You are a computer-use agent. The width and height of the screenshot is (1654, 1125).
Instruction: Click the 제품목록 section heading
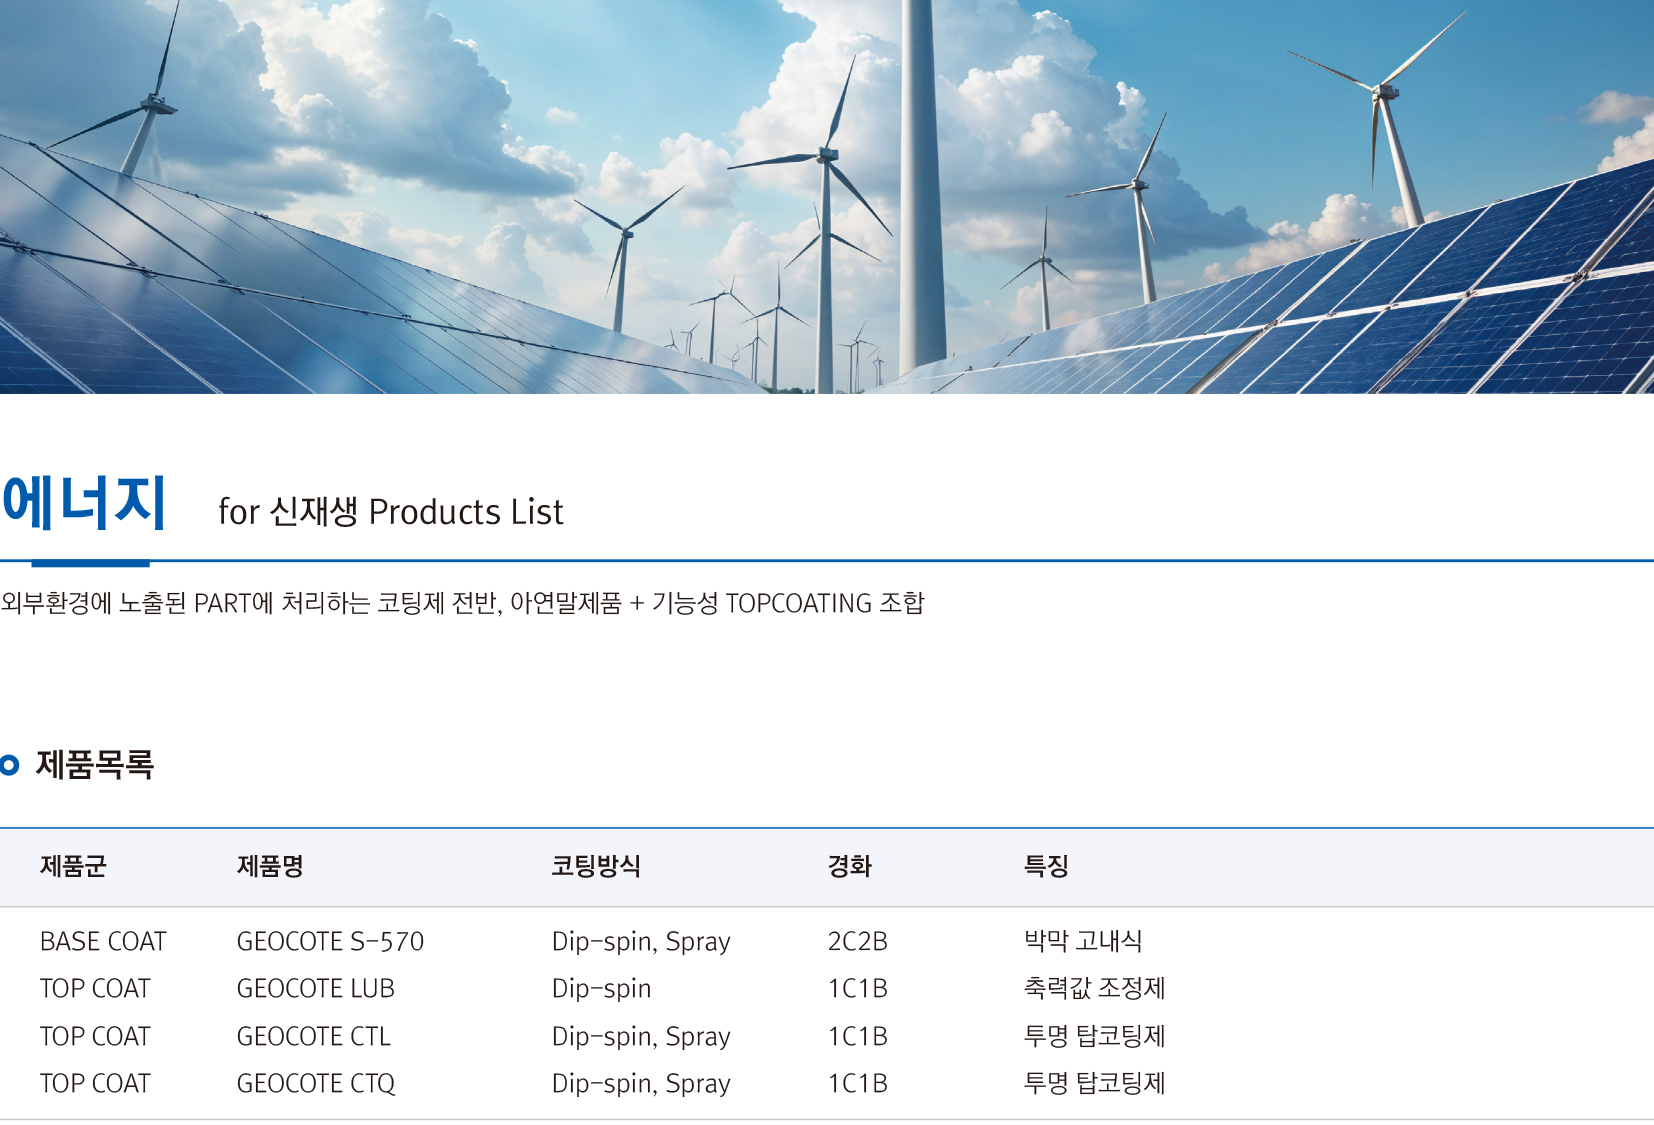click(95, 765)
